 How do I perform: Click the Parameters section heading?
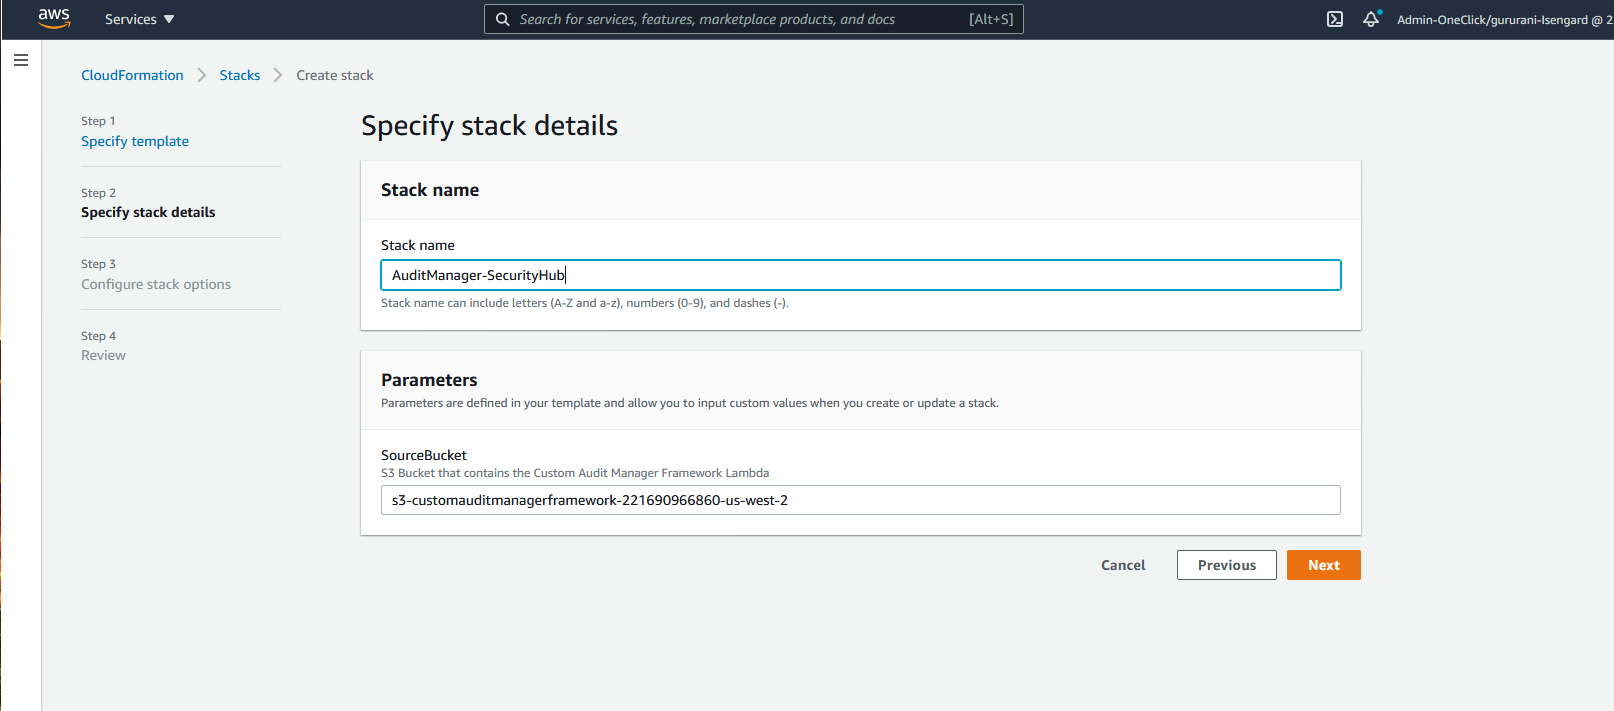(429, 380)
